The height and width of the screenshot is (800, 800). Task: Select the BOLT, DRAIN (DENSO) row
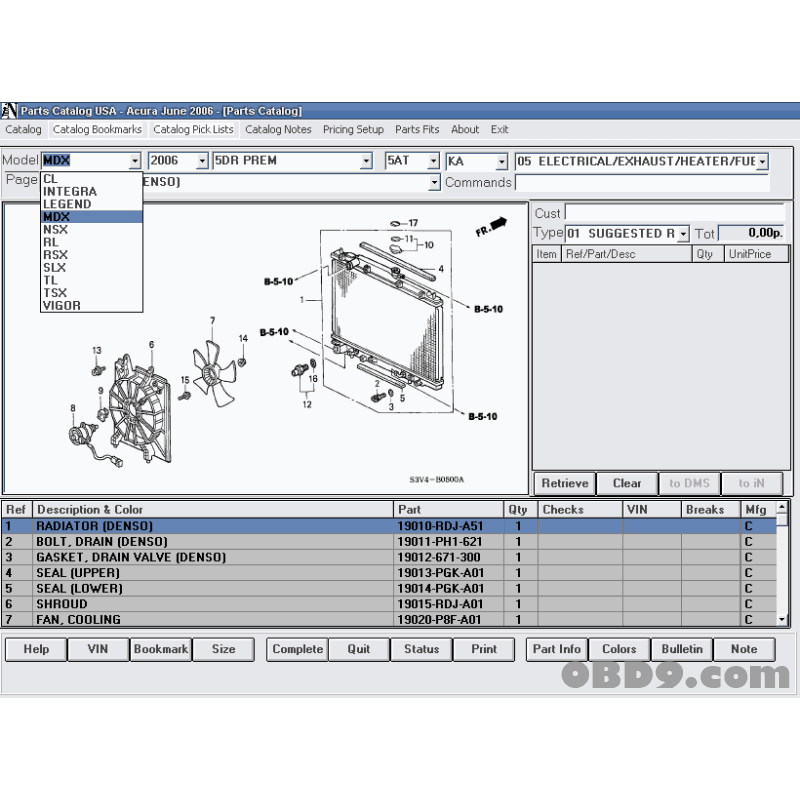389,542
